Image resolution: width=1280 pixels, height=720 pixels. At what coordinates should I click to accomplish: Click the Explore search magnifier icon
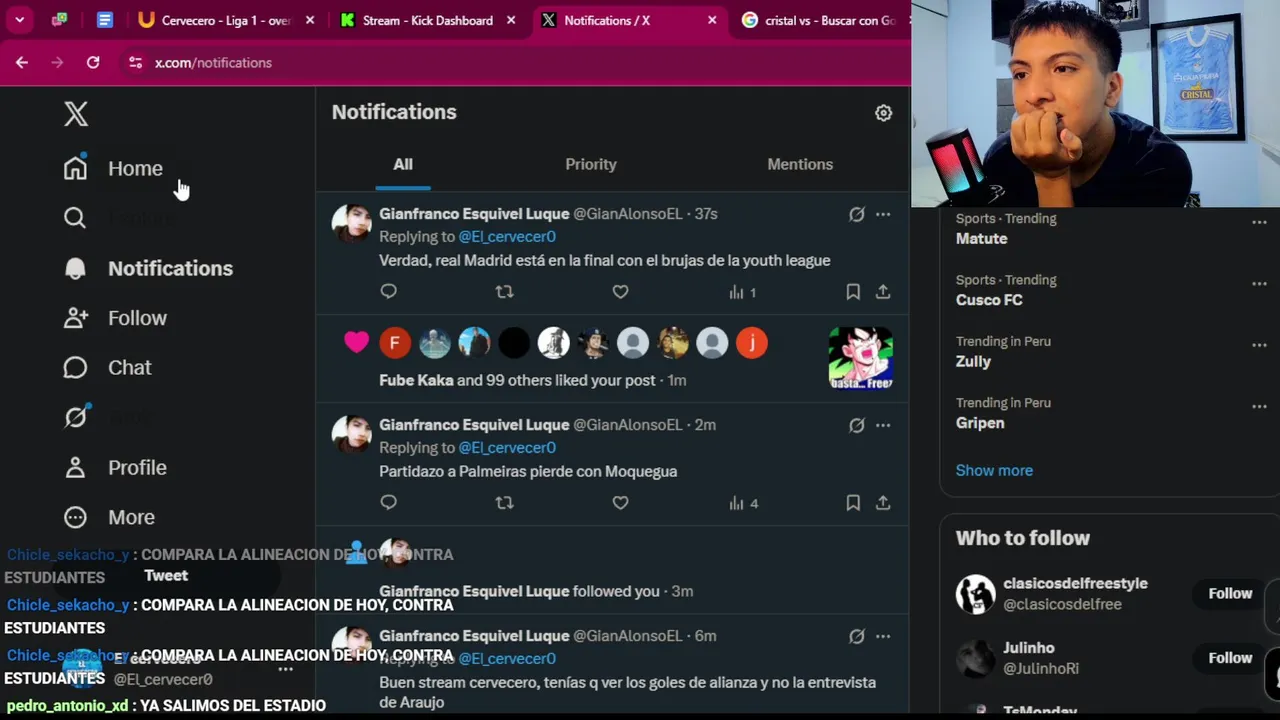[75, 218]
